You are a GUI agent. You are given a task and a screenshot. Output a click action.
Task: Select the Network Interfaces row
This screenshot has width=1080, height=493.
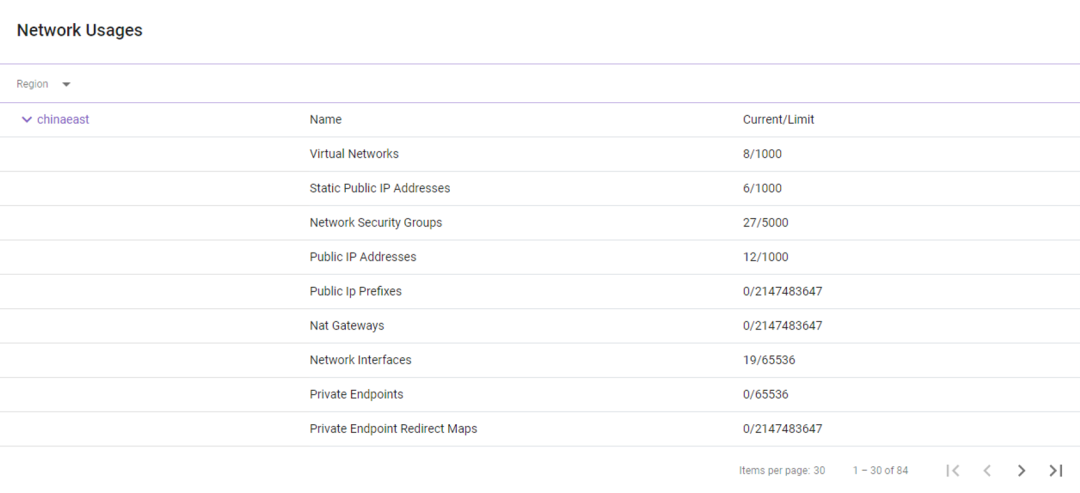click(361, 360)
